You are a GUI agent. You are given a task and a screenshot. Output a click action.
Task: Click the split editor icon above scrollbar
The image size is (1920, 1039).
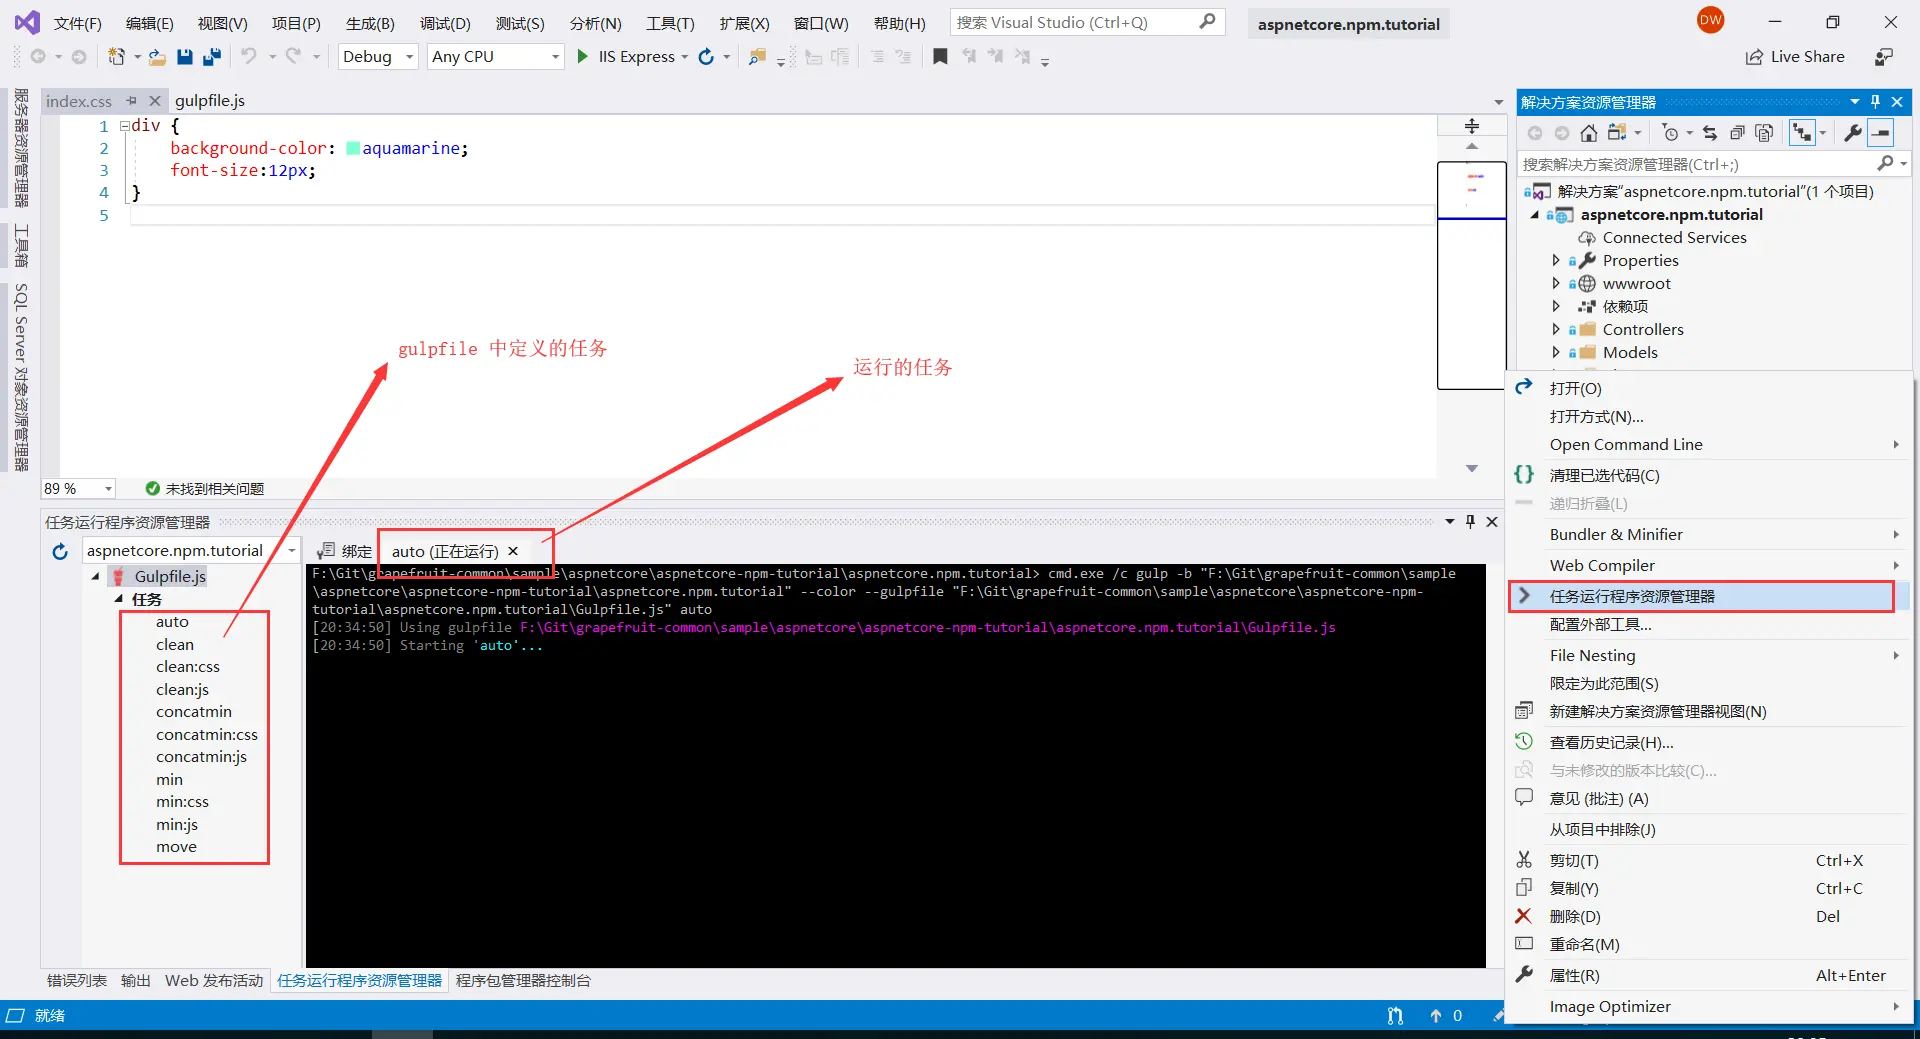coord(1472,126)
